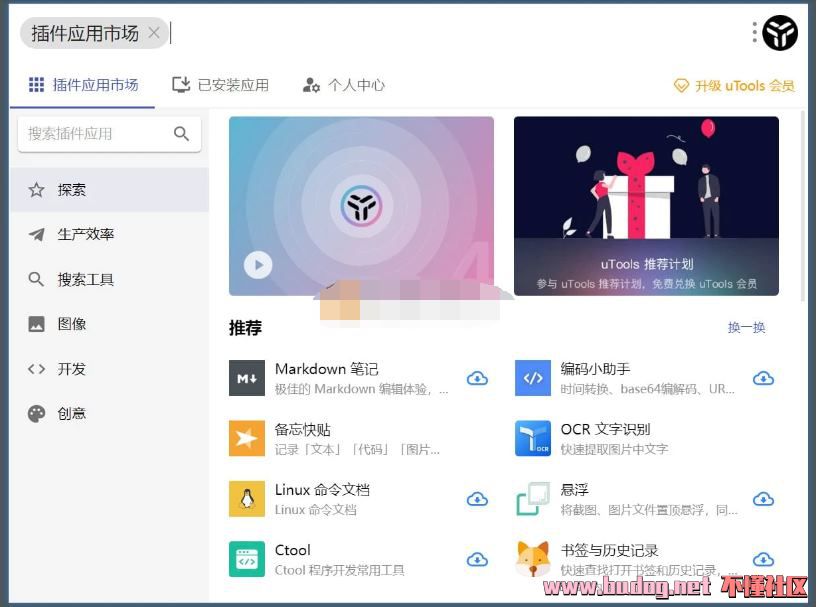Open the 个人中心 tab
This screenshot has width=817, height=607.
click(x=344, y=85)
